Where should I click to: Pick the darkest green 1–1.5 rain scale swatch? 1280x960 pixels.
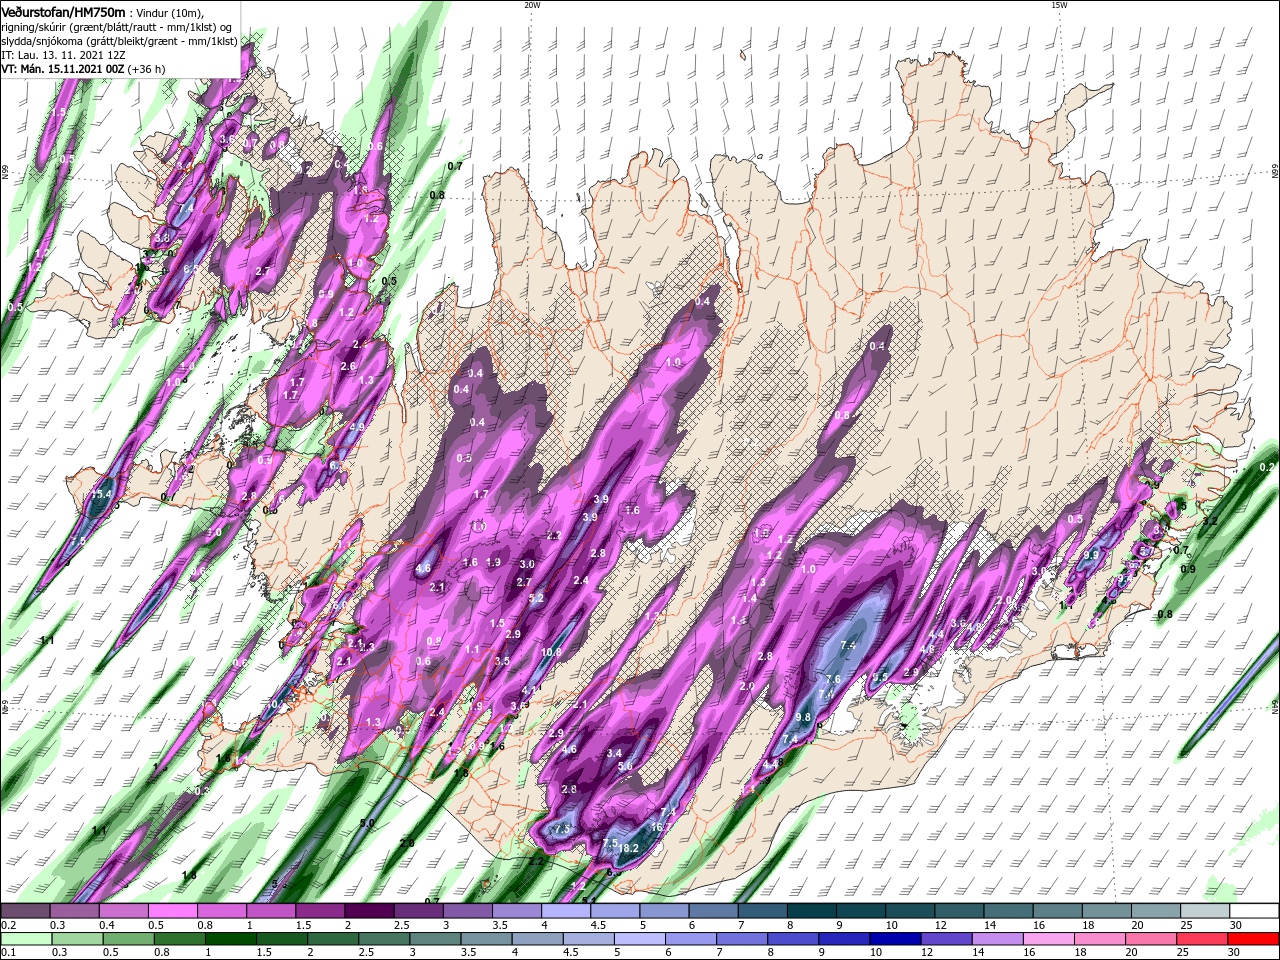click(x=230, y=939)
